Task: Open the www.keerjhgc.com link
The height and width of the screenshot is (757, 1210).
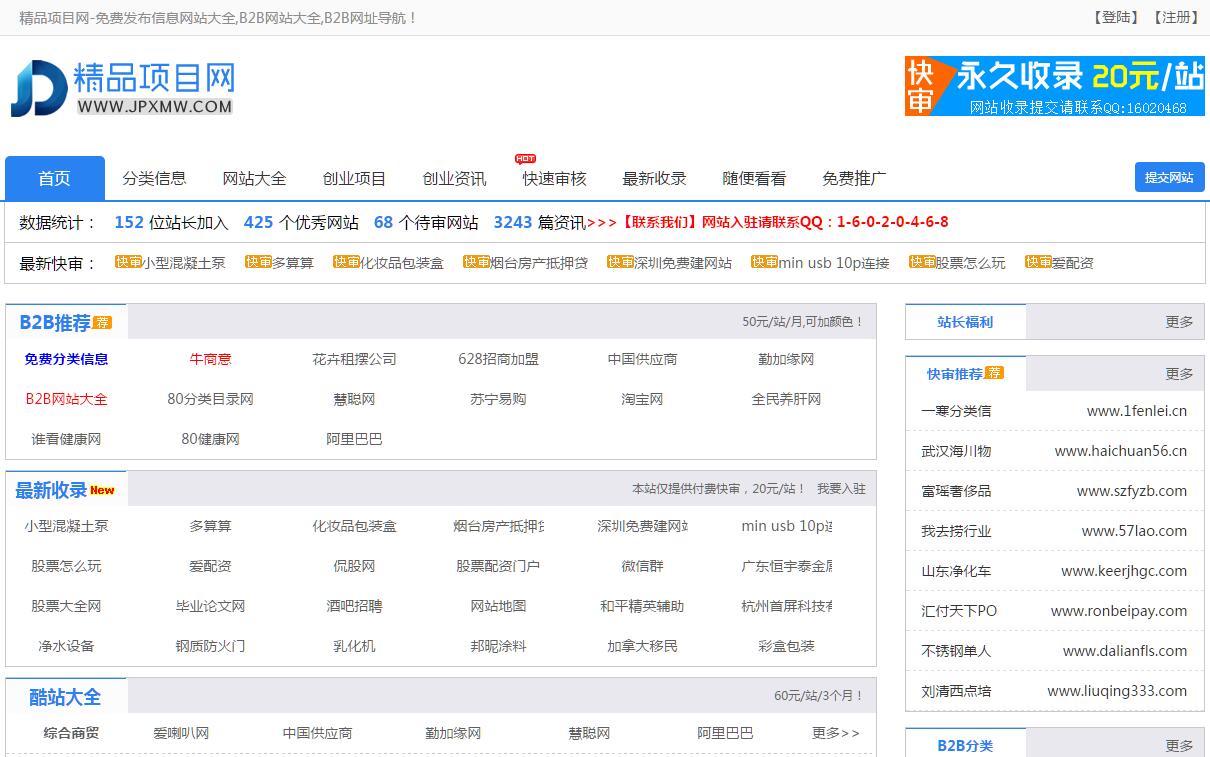Action: 1124,571
